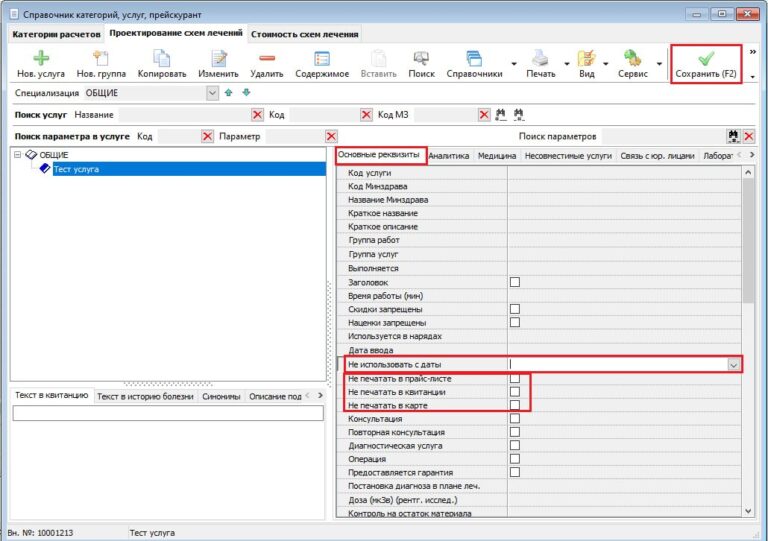
Task: Click the Печать printer icon
Action: pyautogui.click(x=541, y=58)
